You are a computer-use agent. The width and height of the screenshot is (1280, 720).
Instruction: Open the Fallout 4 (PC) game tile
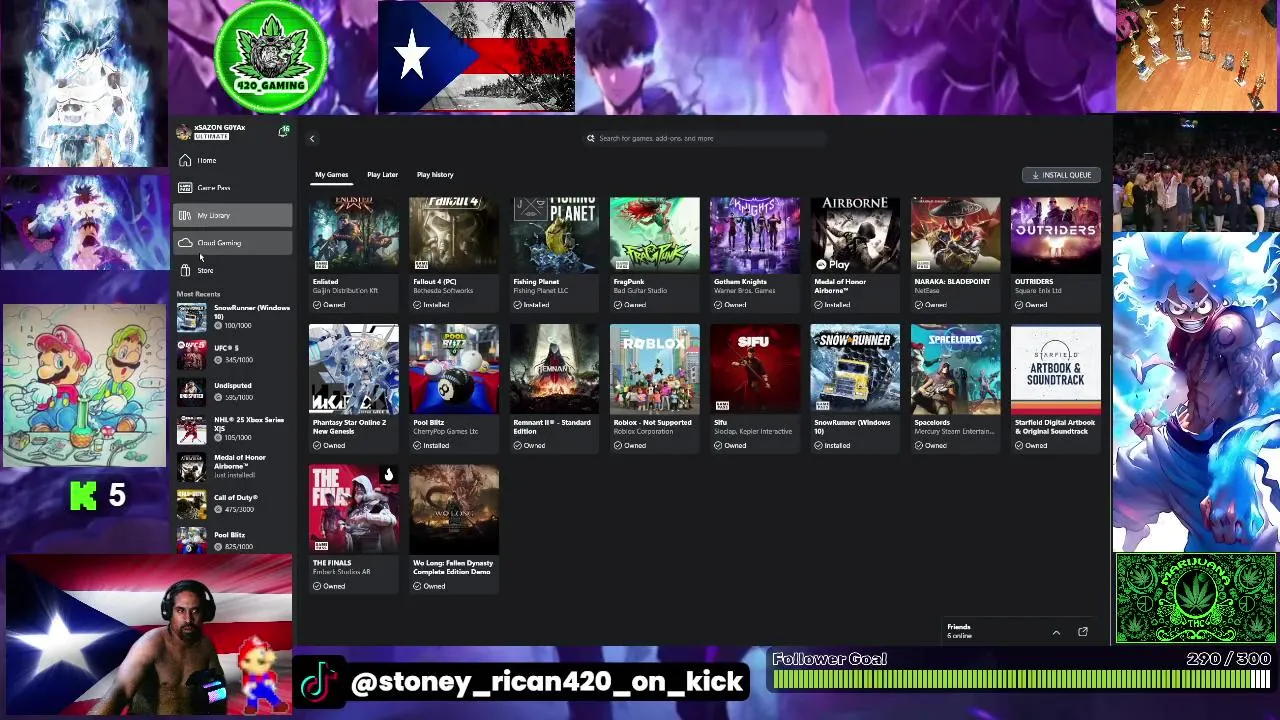coord(454,253)
